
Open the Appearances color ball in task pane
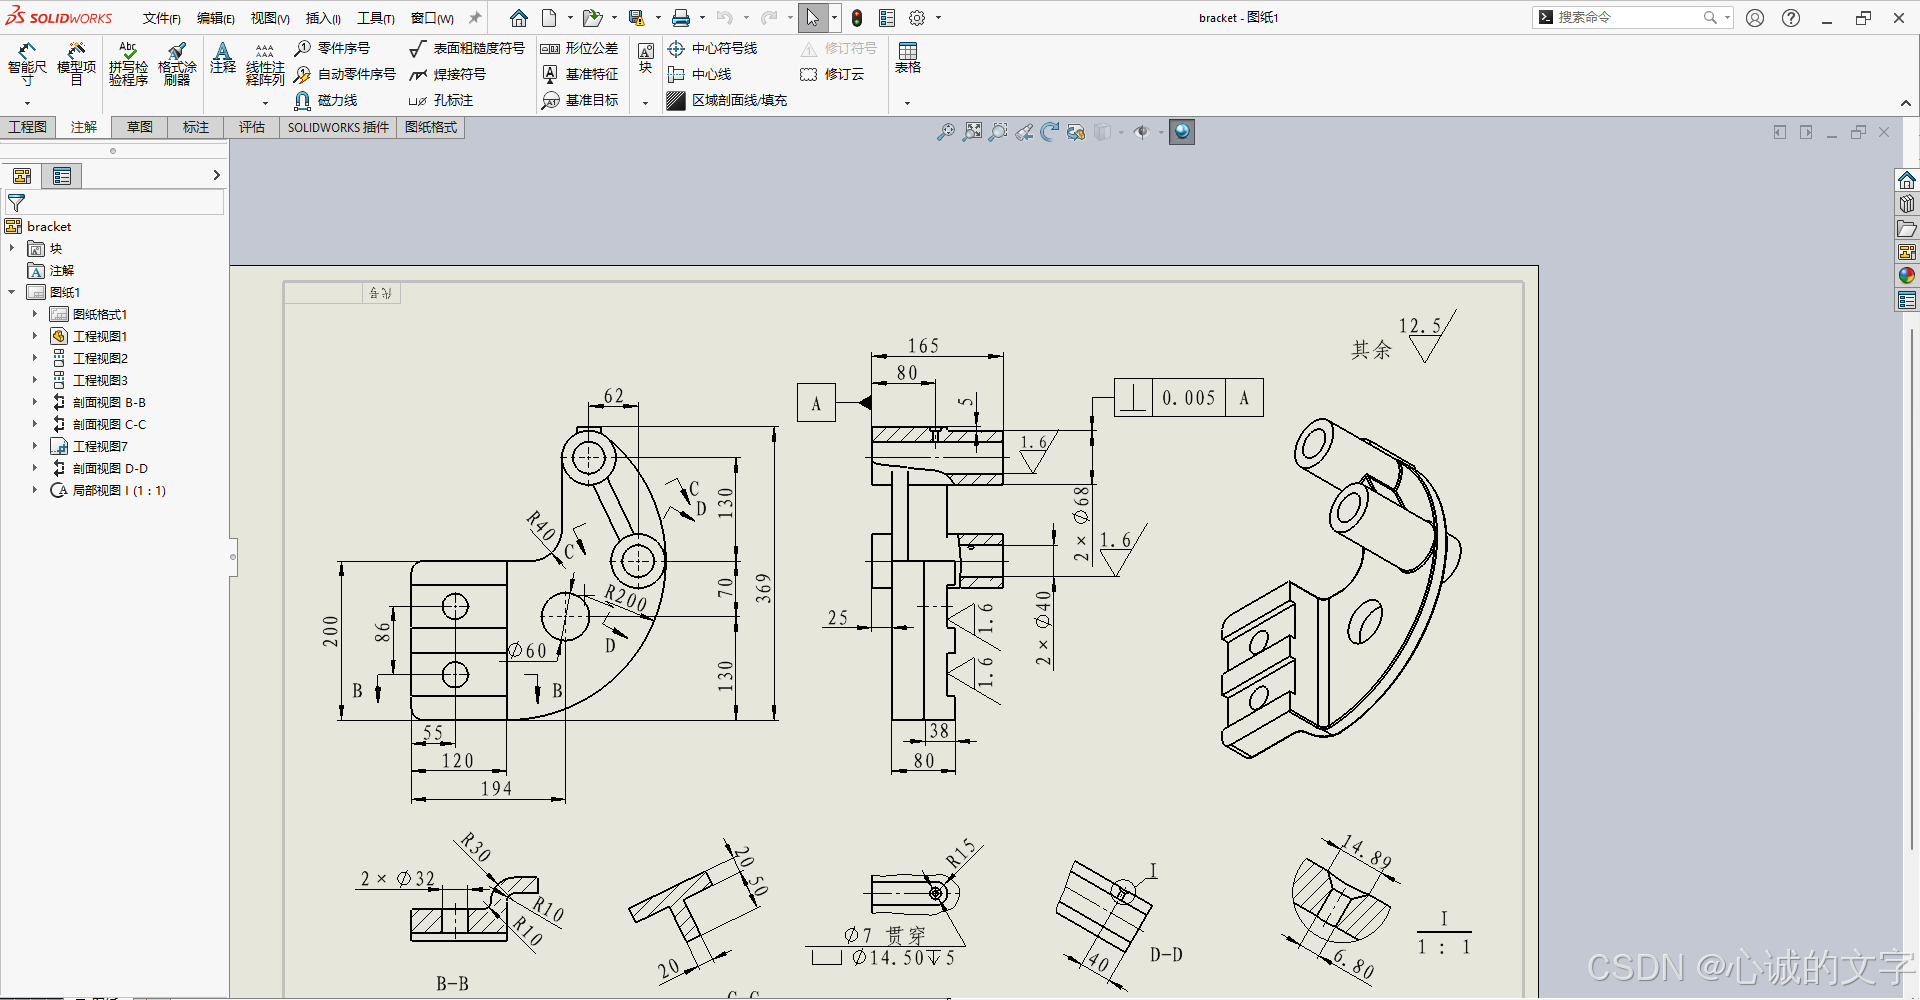pyautogui.click(x=1907, y=276)
